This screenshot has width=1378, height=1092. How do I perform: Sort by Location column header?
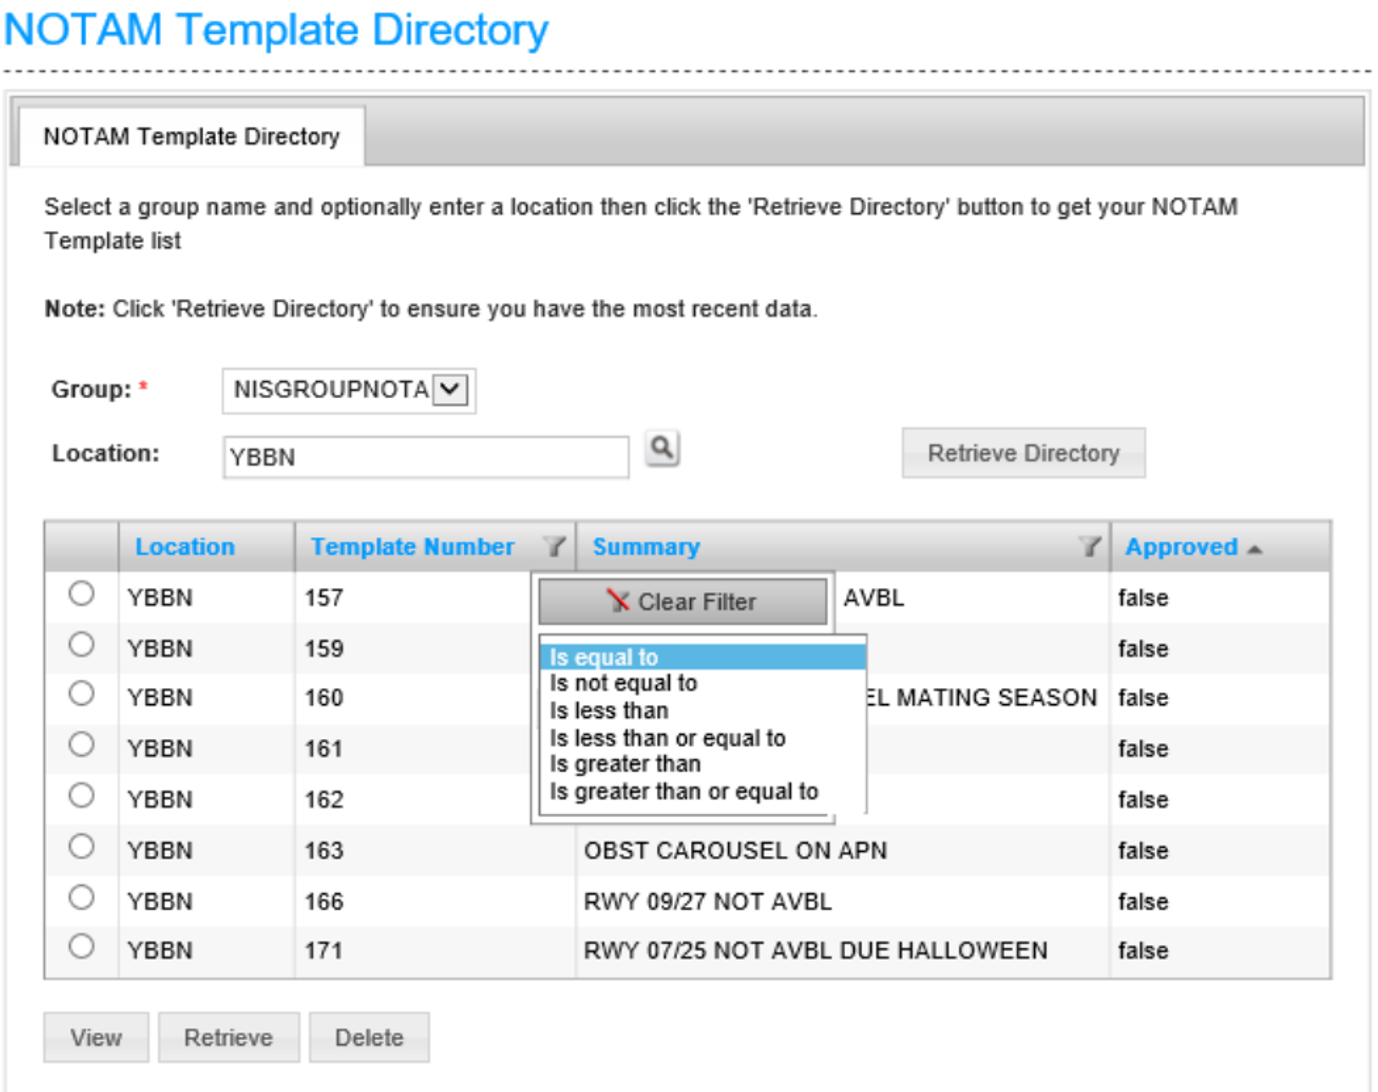click(x=185, y=547)
